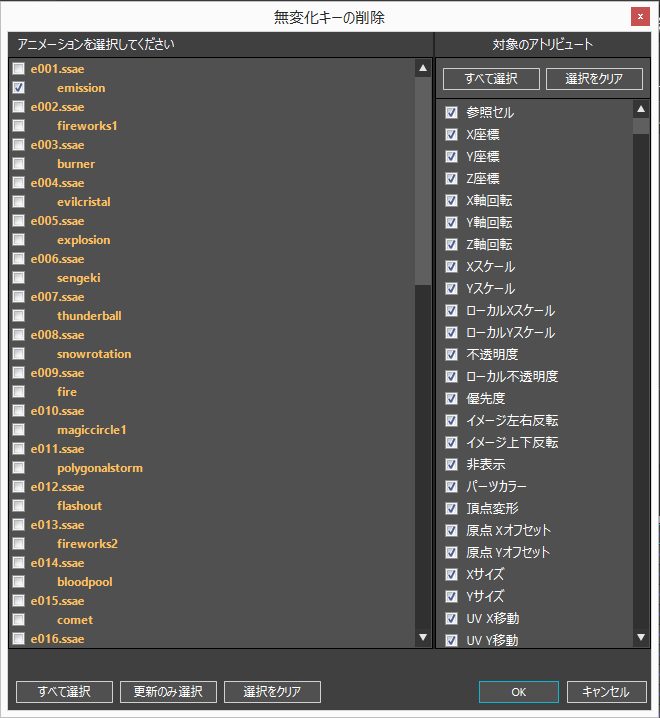Uncheck the Xサイズ attribute
The image size is (660, 718).
point(452,574)
